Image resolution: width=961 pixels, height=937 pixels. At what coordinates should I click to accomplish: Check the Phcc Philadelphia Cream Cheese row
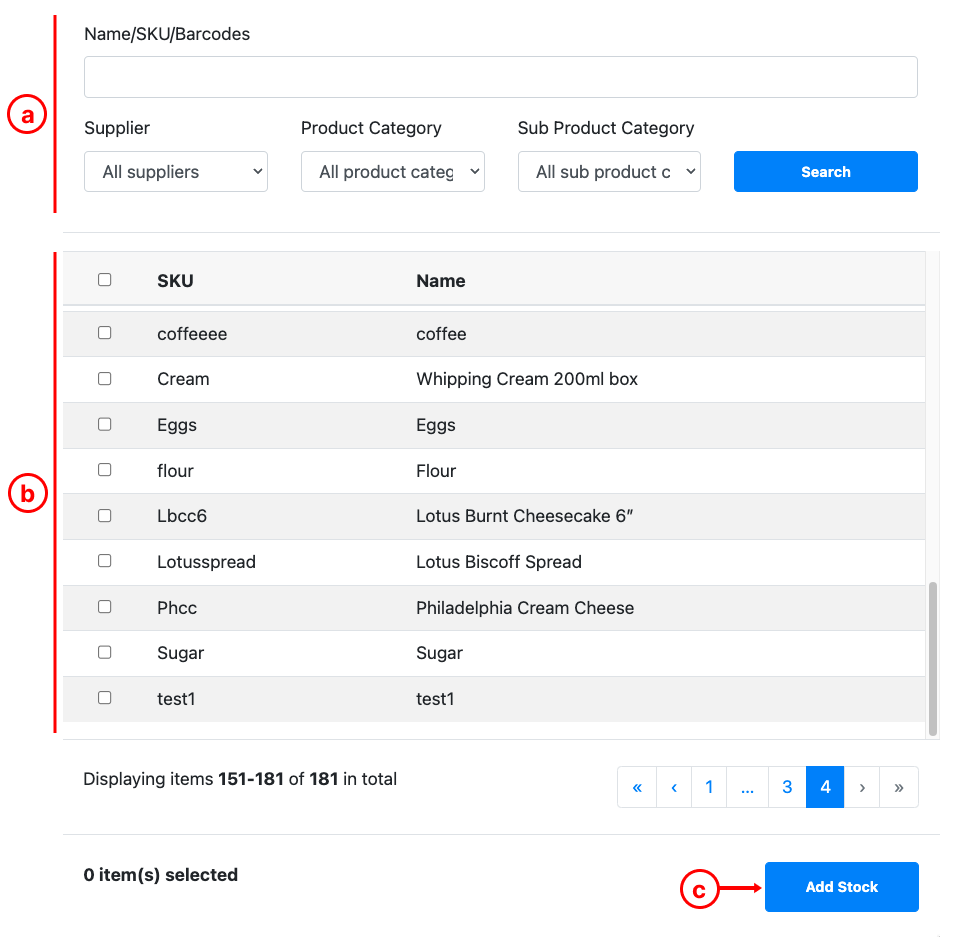coord(105,607)
